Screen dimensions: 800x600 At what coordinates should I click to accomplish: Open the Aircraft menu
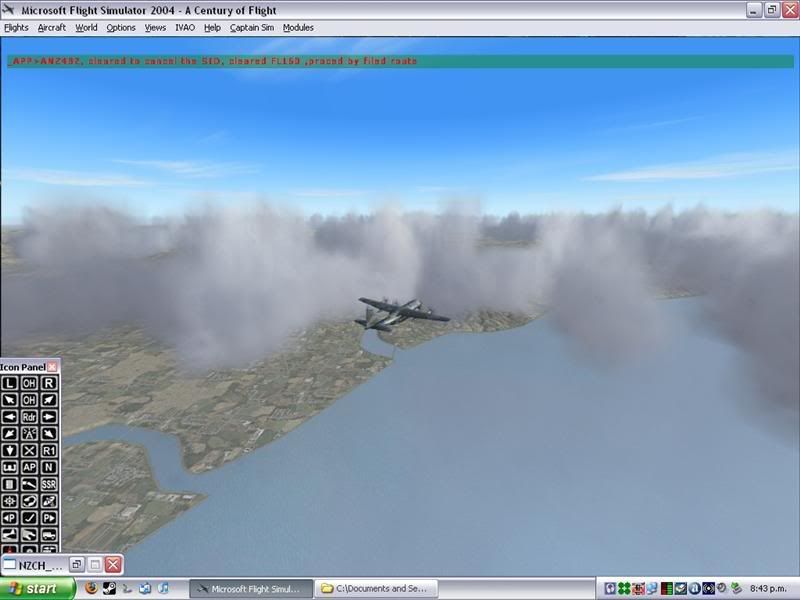pos(51,28)
